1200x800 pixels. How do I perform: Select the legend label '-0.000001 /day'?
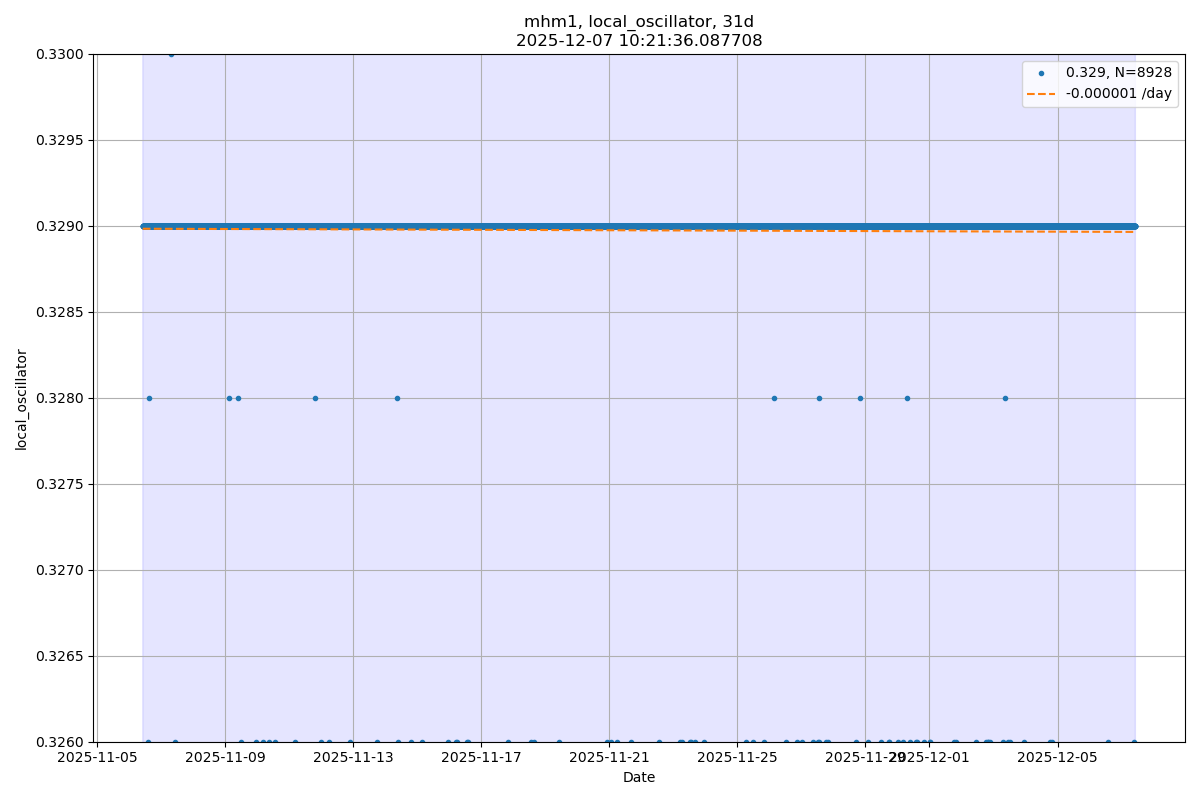[x=1118, y=93]
